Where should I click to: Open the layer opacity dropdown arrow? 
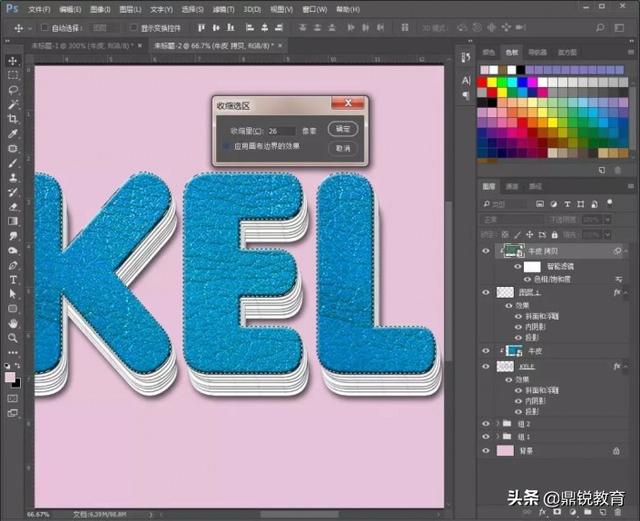click(x=608, y=220)
